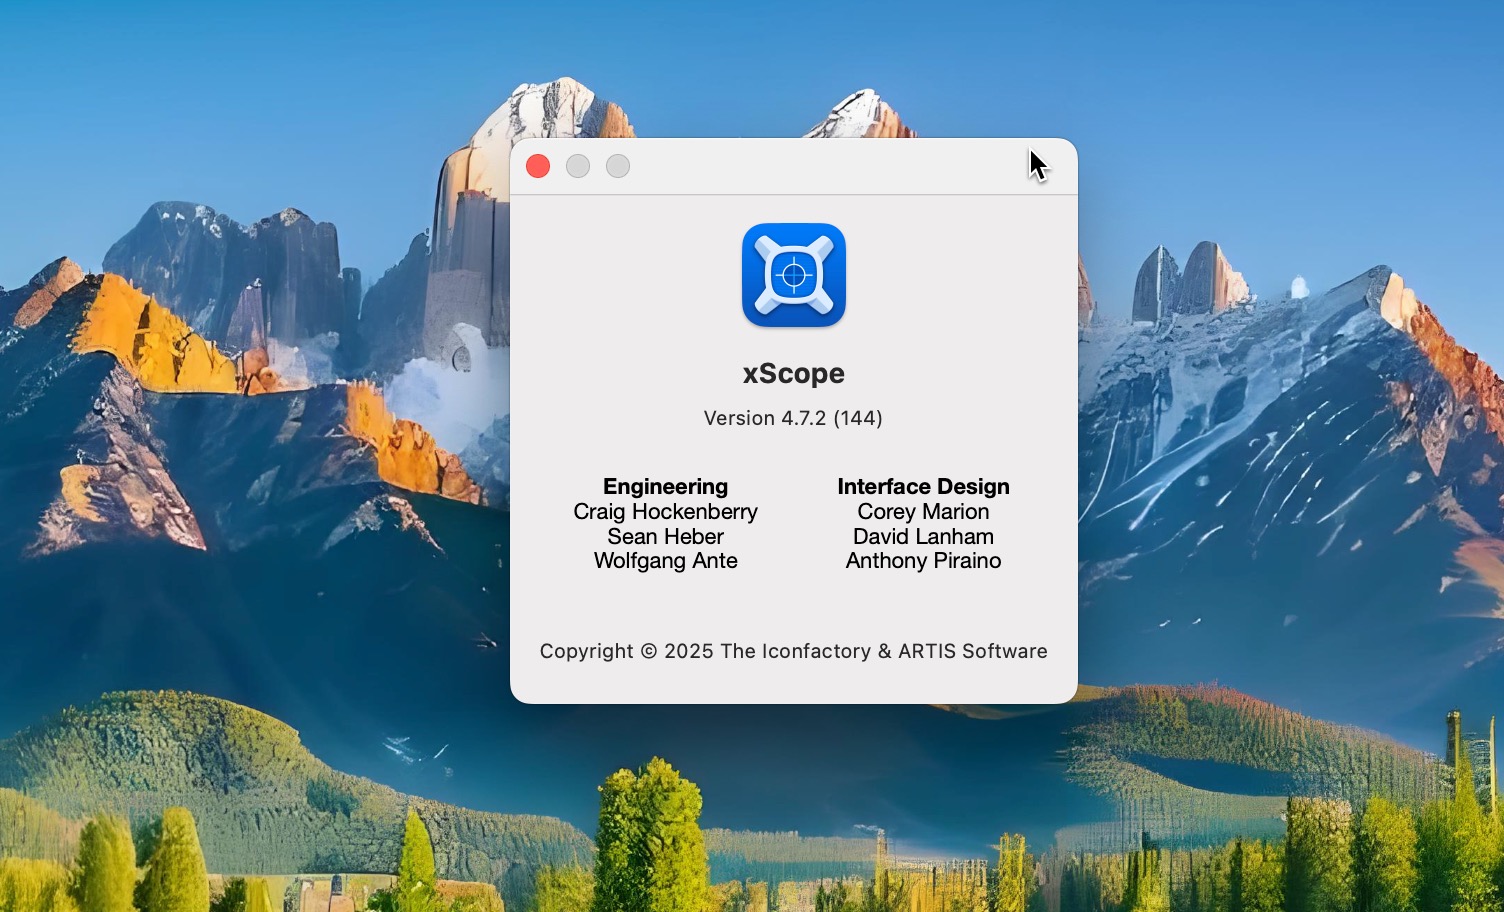Image resolution: width=1504 pixels, height=912 pixels.
Task: Click the name David Lanham
Action: point(924,536)
